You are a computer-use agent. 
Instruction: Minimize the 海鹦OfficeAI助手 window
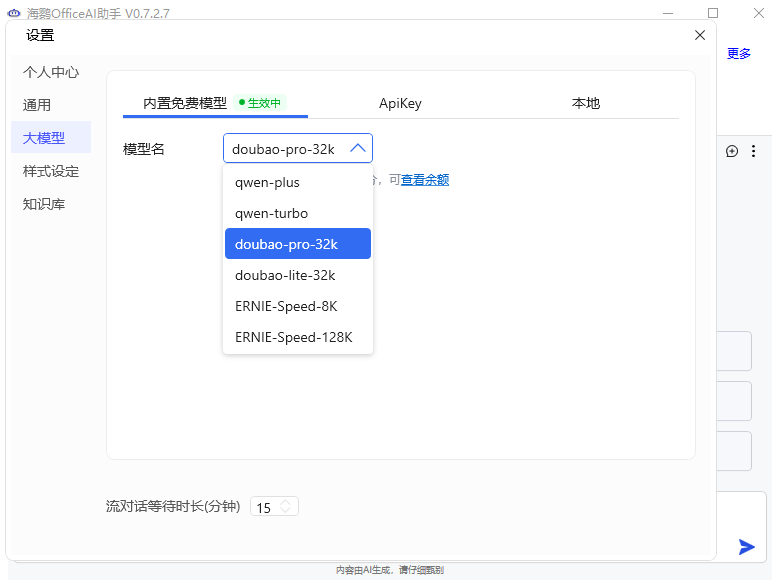click(668, 13)
